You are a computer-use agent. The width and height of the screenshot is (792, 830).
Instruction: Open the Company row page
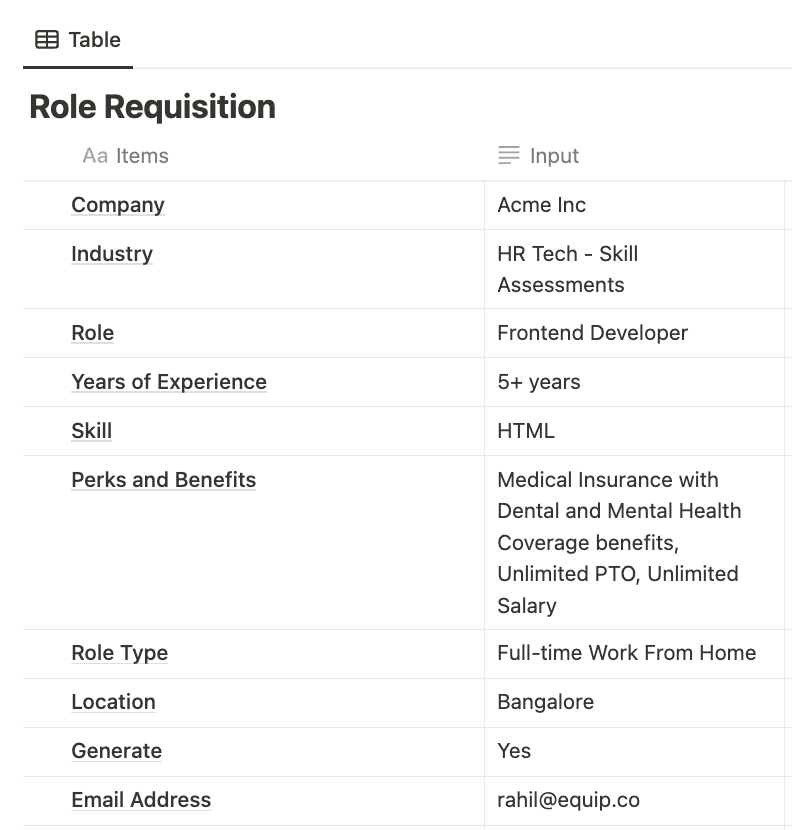118,205
